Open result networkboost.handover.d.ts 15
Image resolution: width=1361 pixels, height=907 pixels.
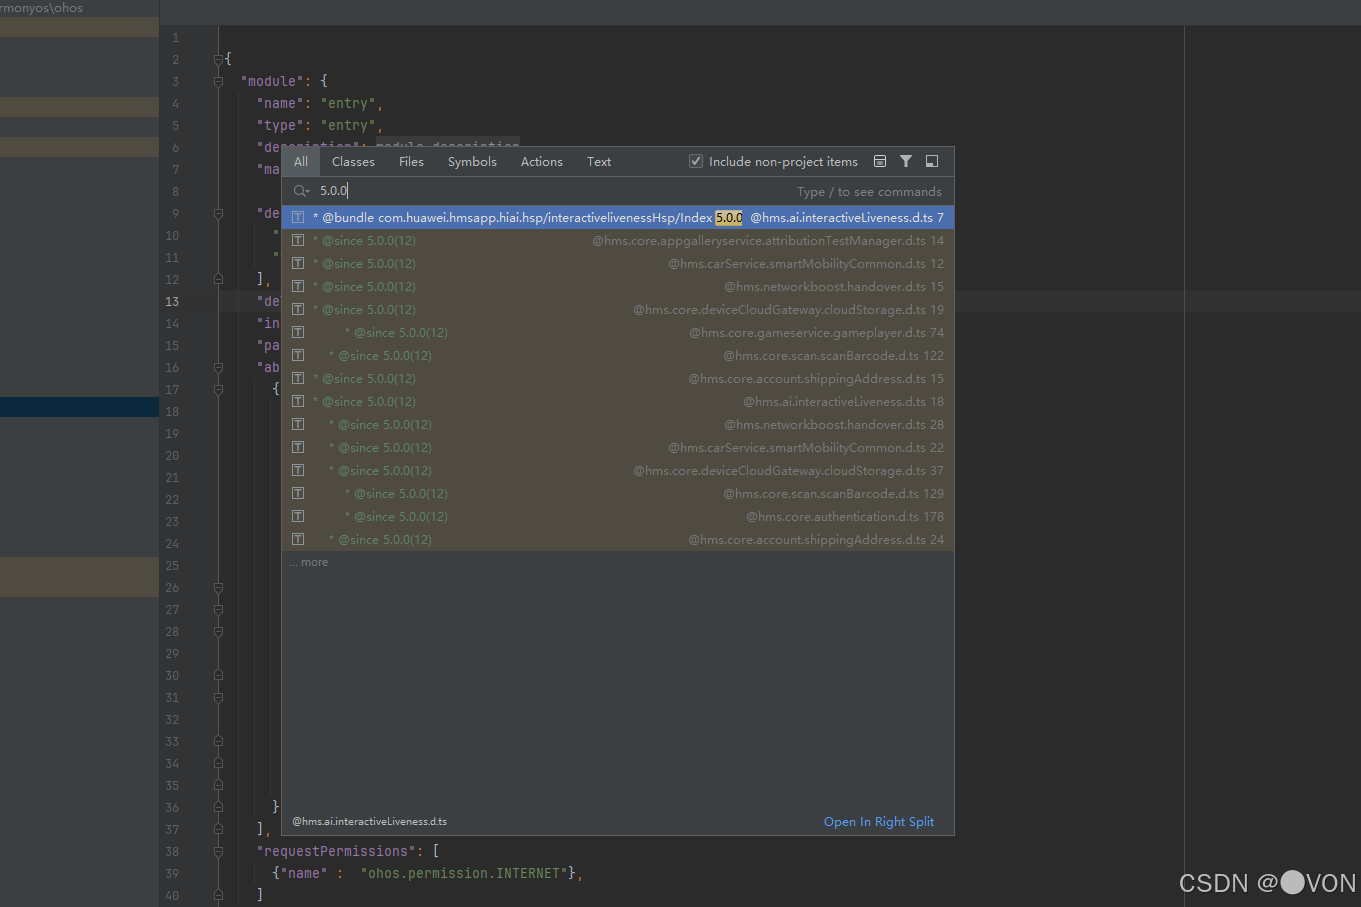[618, 287]
